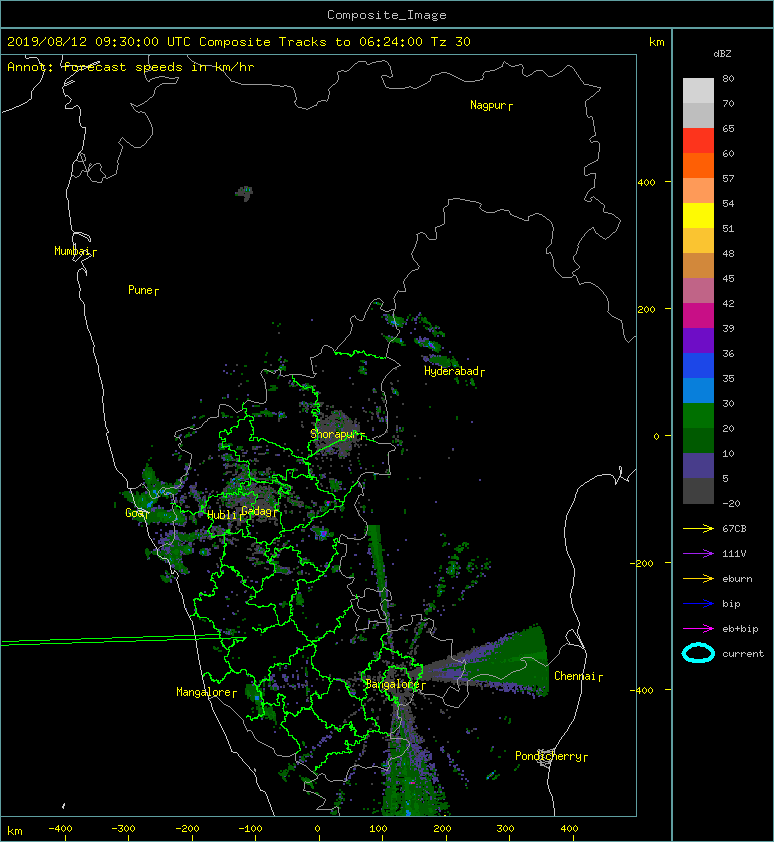Select the light blue 35-30 dBZ swatch

point(698,390)
